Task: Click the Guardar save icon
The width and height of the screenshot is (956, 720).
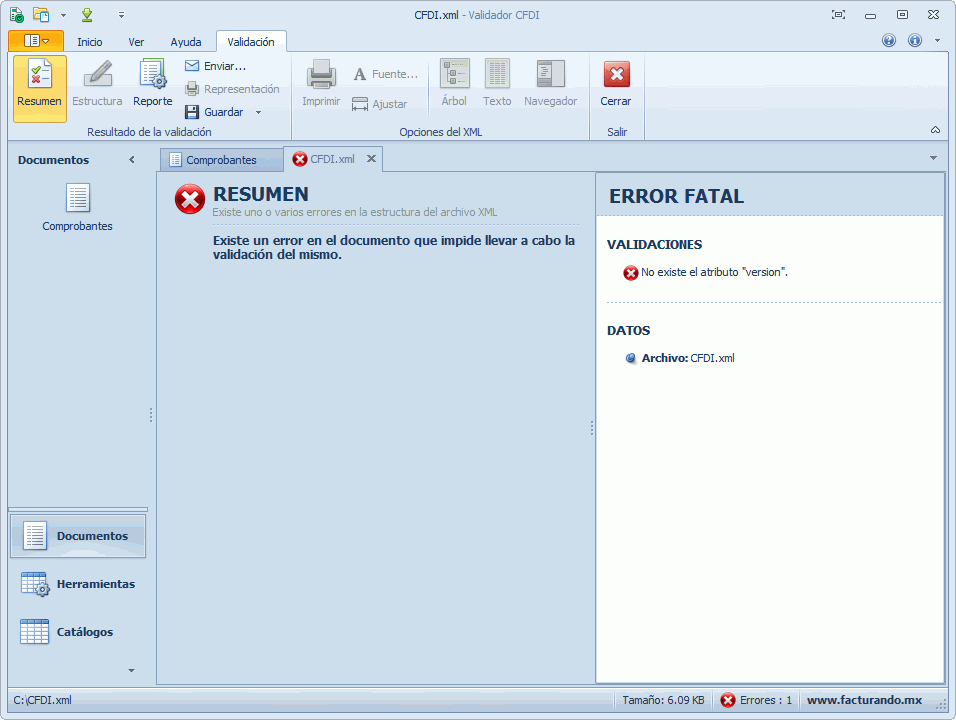Action: point(192,112)
